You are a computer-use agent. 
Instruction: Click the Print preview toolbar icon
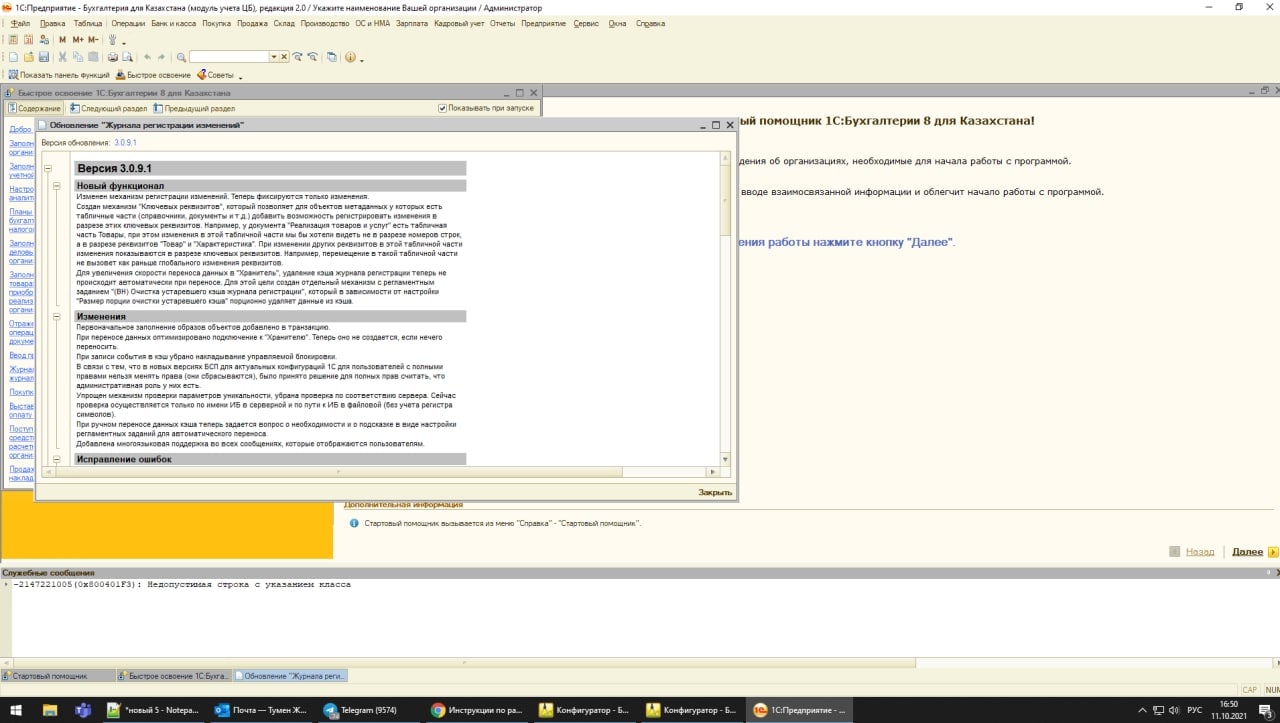click(127, 57)
